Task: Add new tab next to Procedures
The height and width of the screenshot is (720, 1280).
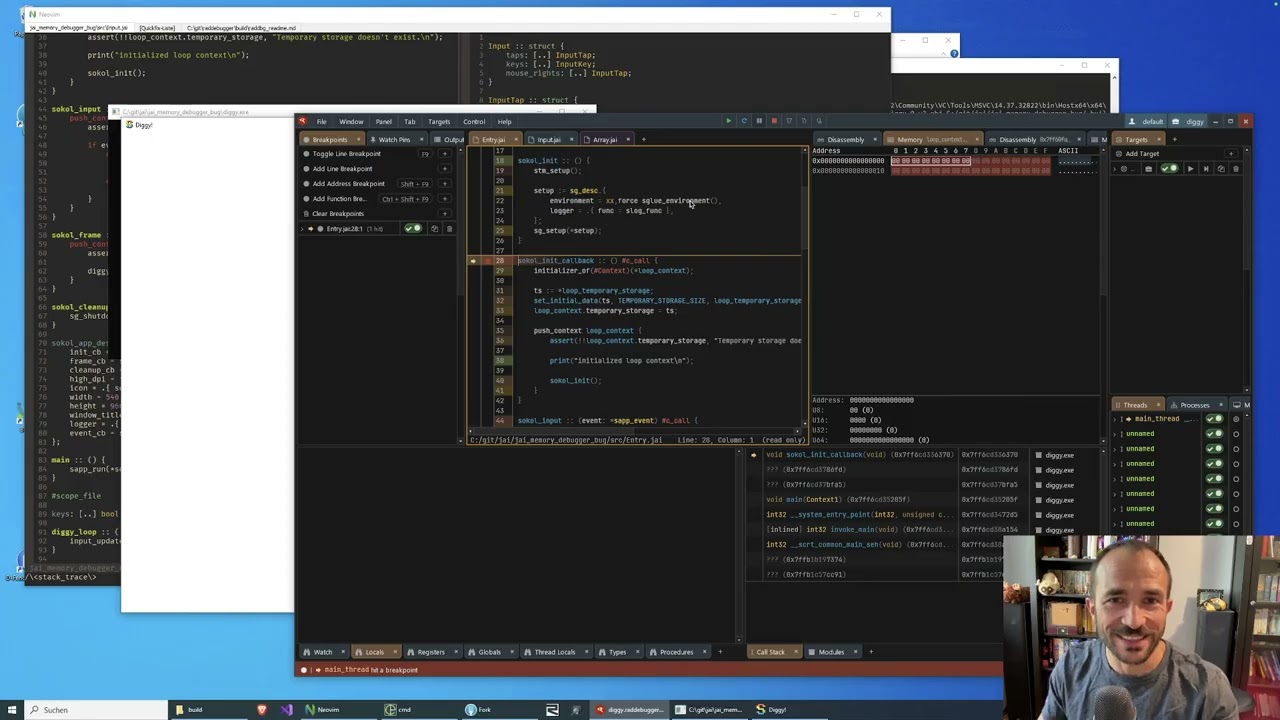Action: [x=719, y=652]
